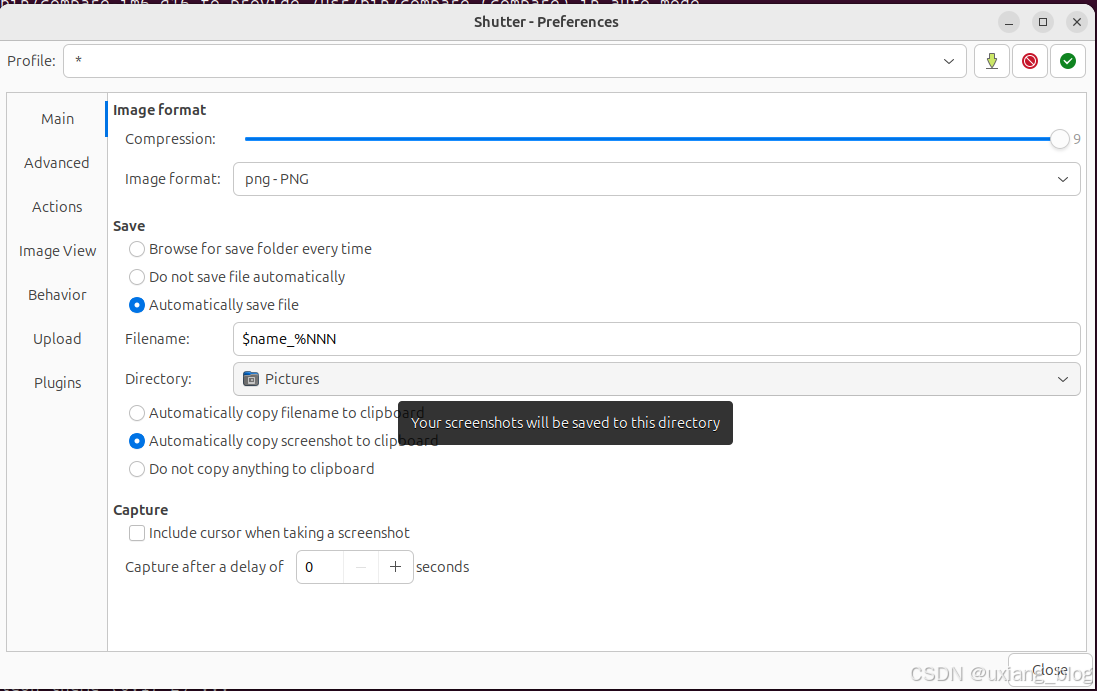
Task: Switch to the Advanced tab
Action: point(57,163)
